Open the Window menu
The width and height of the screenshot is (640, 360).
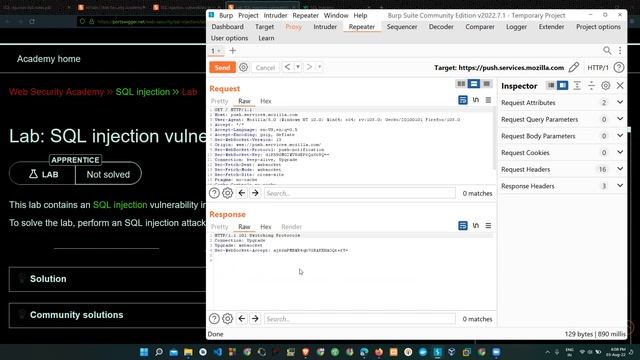336,15
